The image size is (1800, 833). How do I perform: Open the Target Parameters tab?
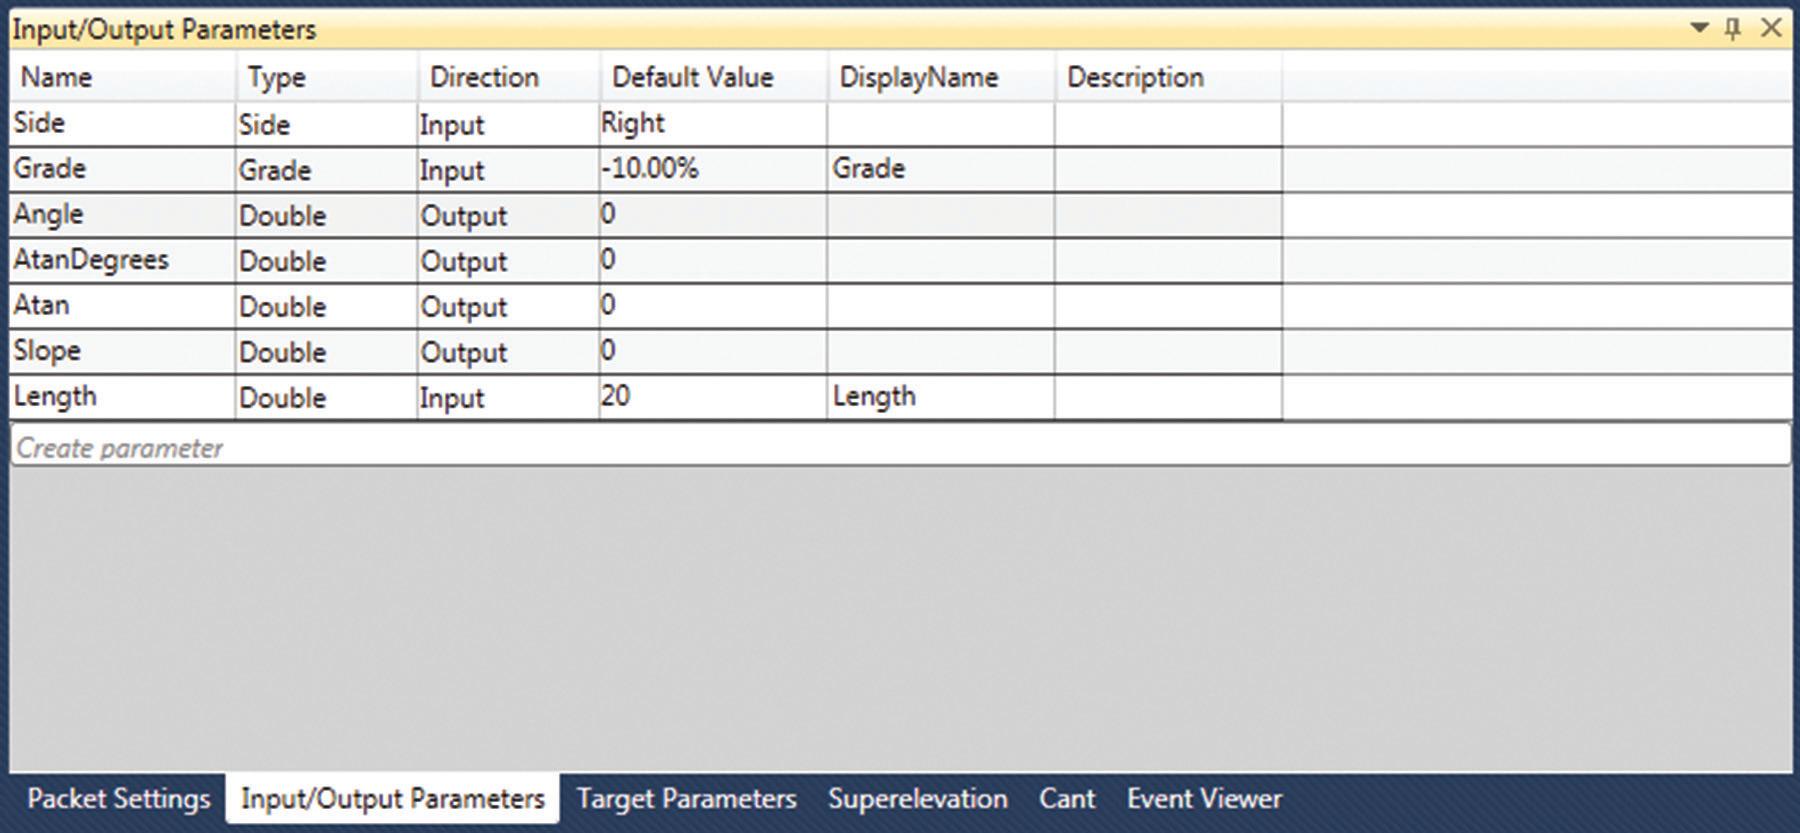pyautogui.click(x=686, y=798)
